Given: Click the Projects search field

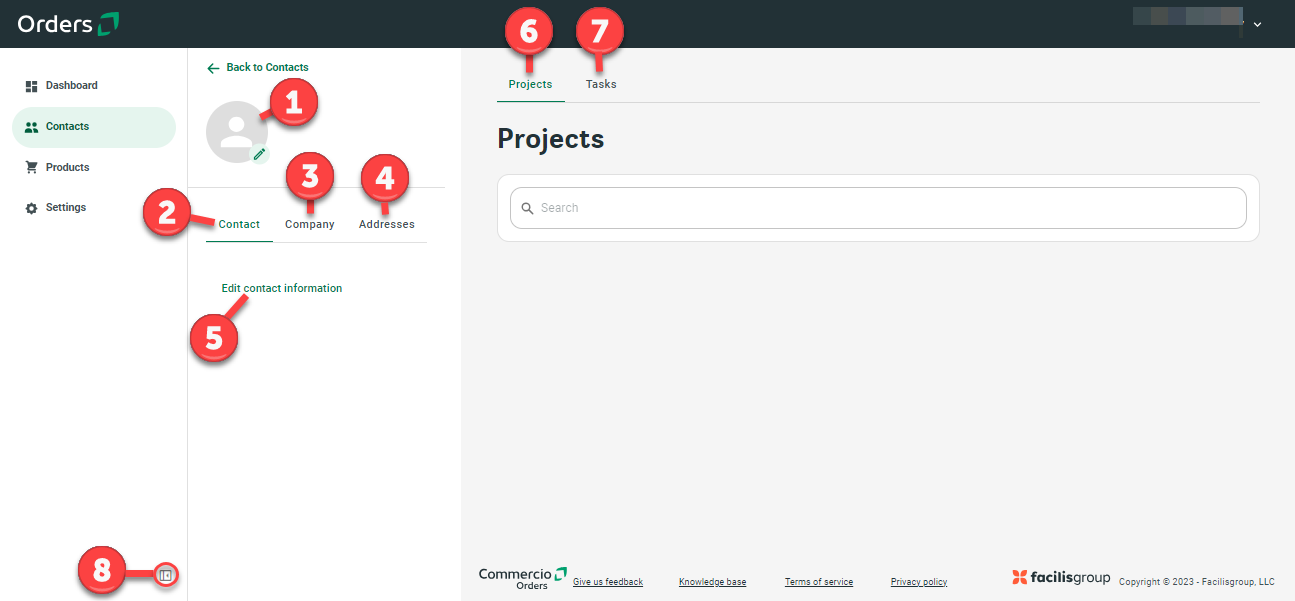Looking at the screenshot, I should click(878, 208).
